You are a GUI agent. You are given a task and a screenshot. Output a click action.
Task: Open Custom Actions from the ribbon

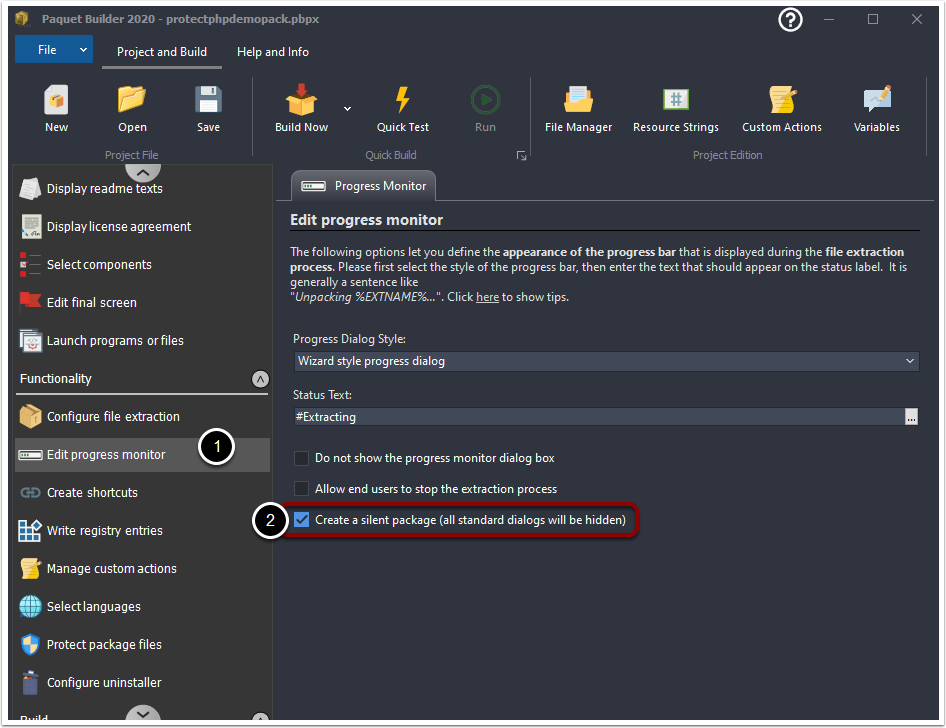781,109
